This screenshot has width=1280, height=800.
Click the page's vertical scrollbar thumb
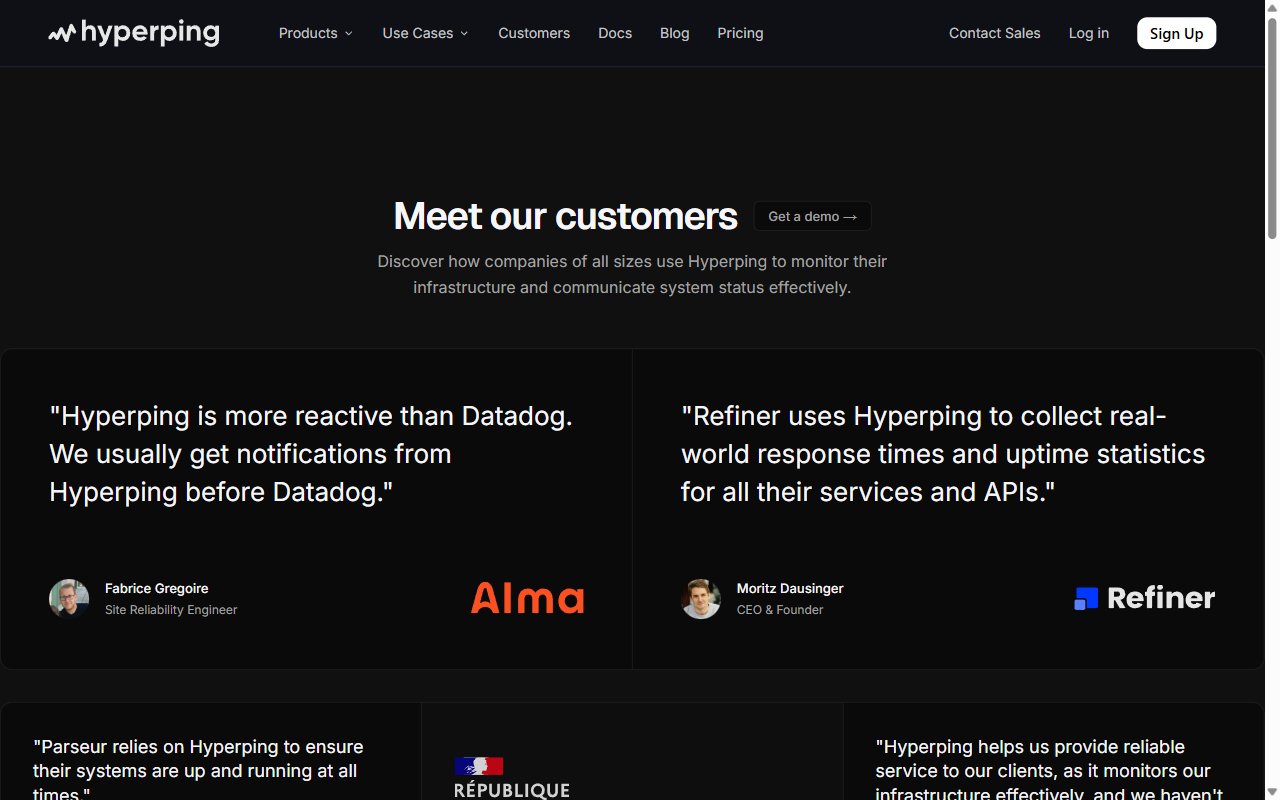tap(1272, 126)
